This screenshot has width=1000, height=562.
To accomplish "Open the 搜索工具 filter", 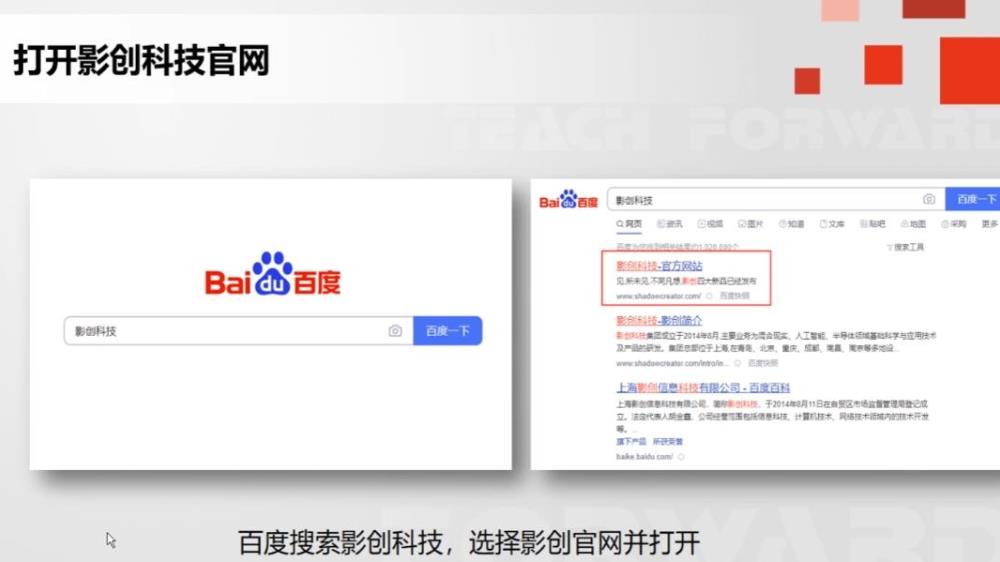I will coord(905,248).
